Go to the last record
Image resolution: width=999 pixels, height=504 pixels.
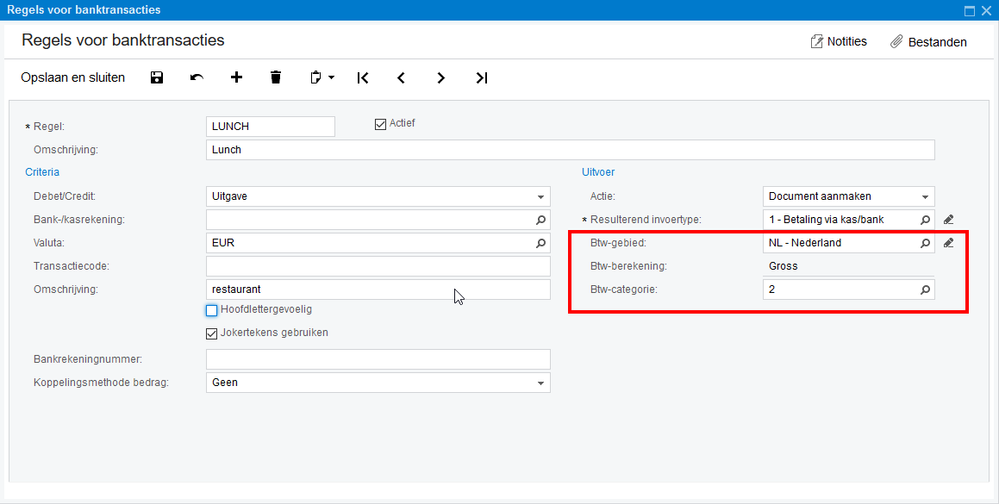[481, 77]
